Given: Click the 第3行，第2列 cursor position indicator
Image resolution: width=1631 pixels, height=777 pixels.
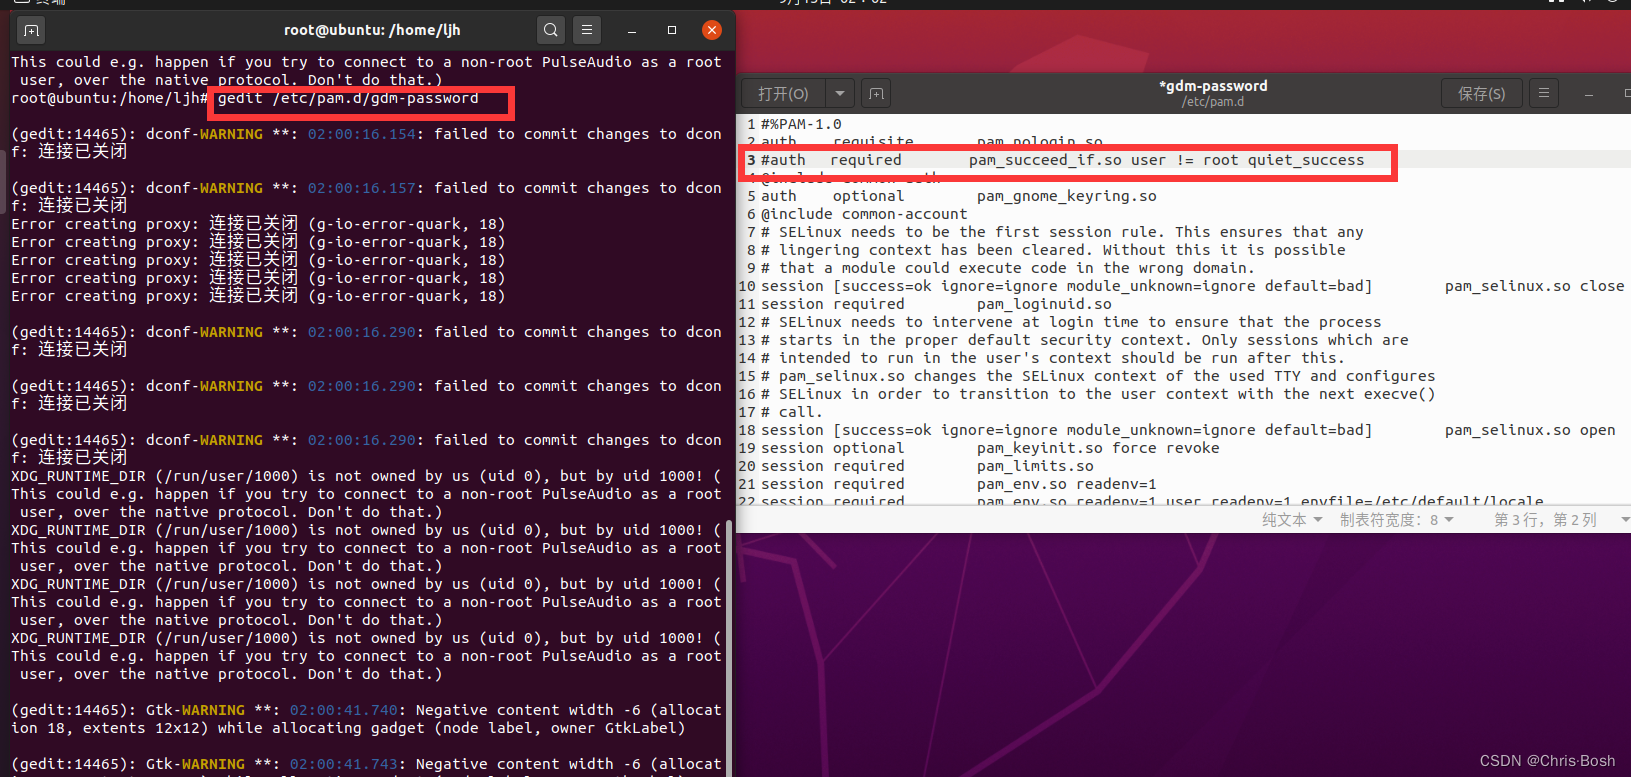Looking at the screenshot, I should 1545,520.
